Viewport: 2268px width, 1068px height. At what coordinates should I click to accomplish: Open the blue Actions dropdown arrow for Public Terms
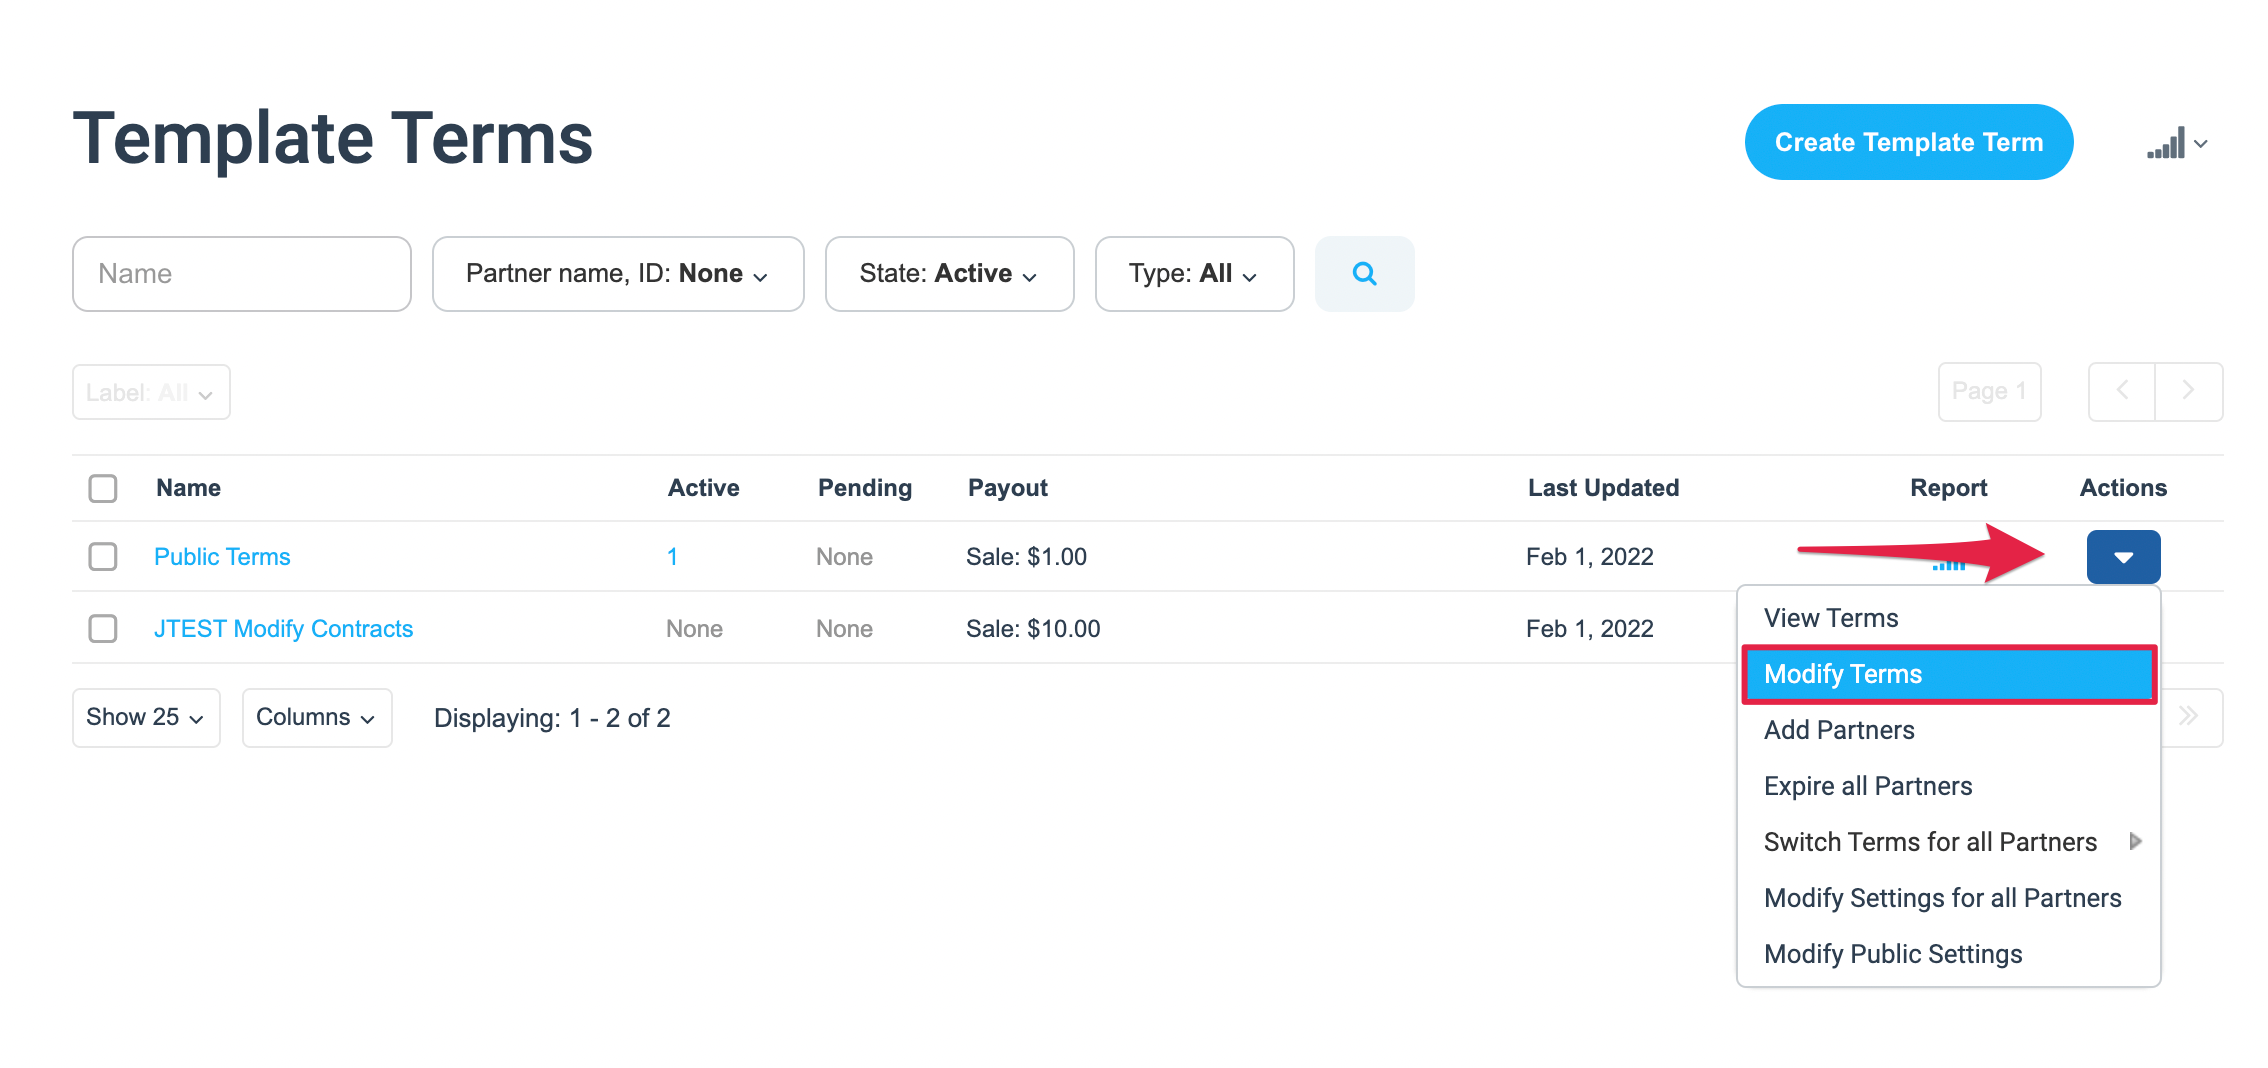pos(2123,557)
